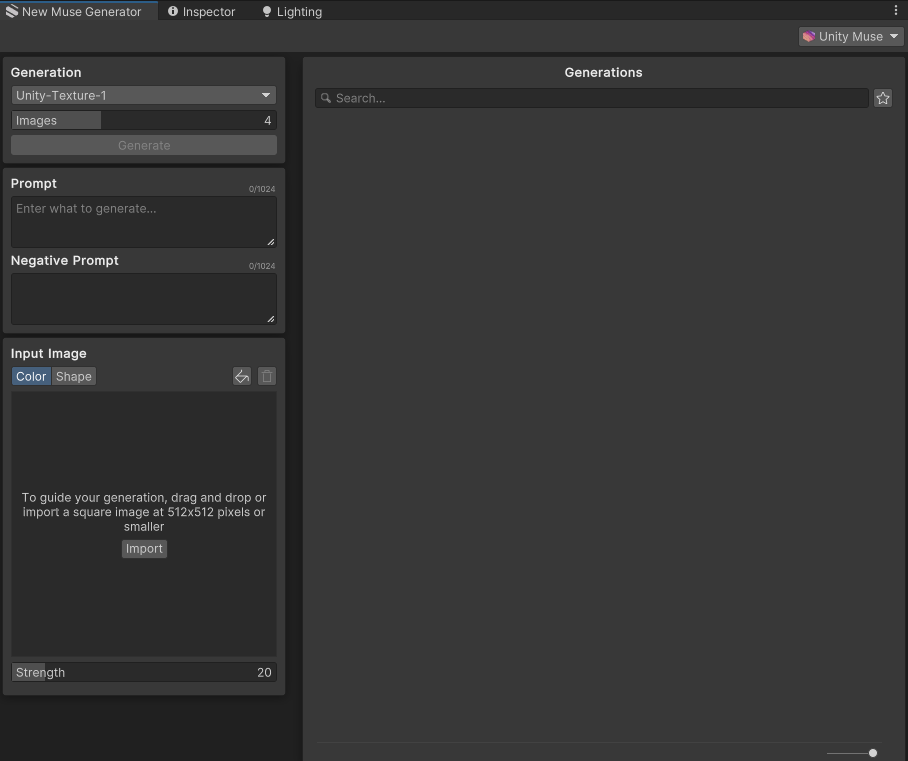Screen dimensions: 908x761
Task: Click the Strength value 20
Action: coord(264,672)
